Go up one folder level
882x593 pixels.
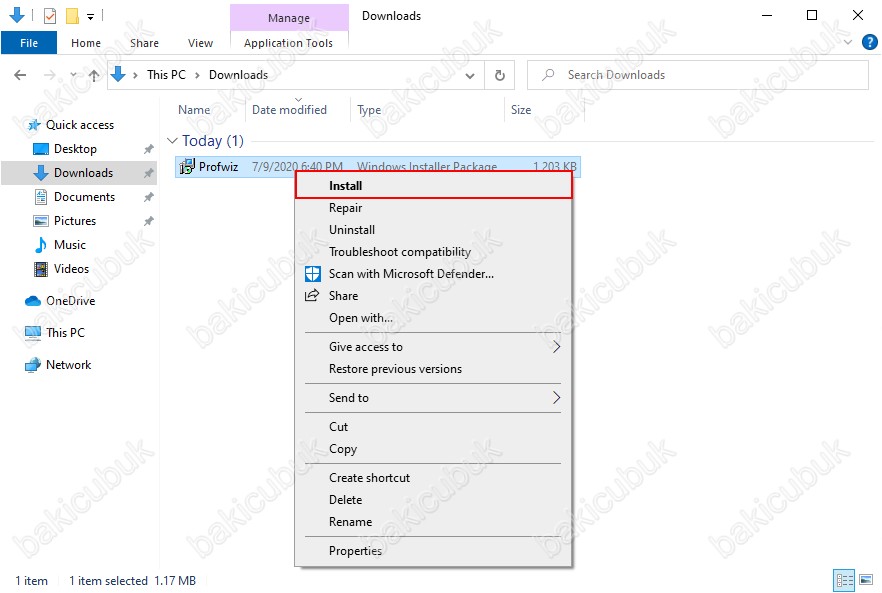coord(94,75)
